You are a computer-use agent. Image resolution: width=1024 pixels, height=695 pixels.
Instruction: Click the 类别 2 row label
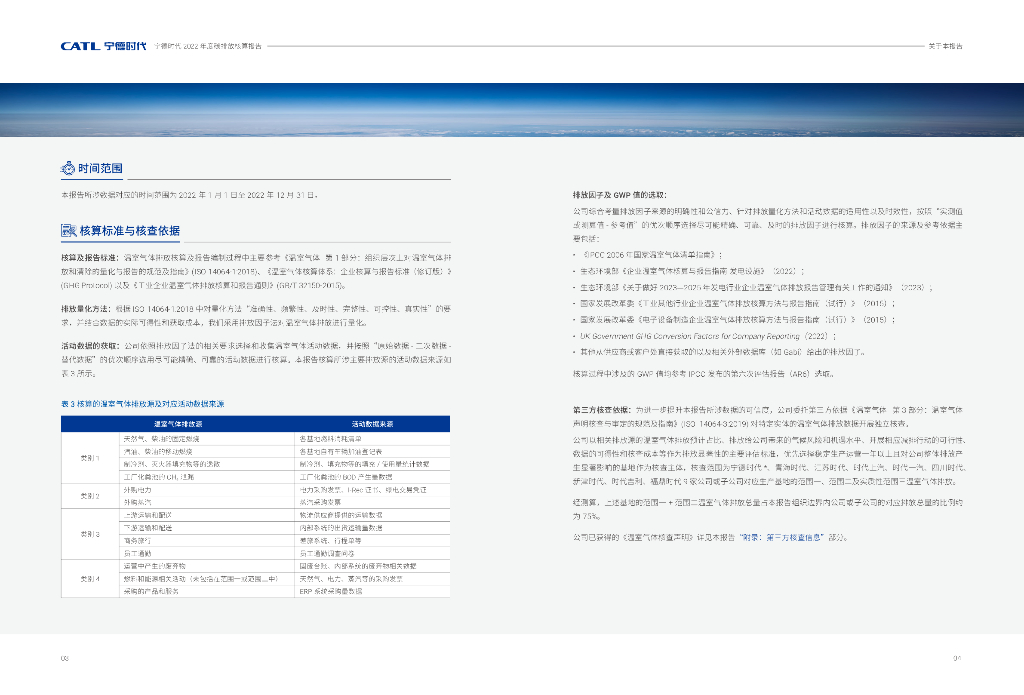(x=90, y=496)
